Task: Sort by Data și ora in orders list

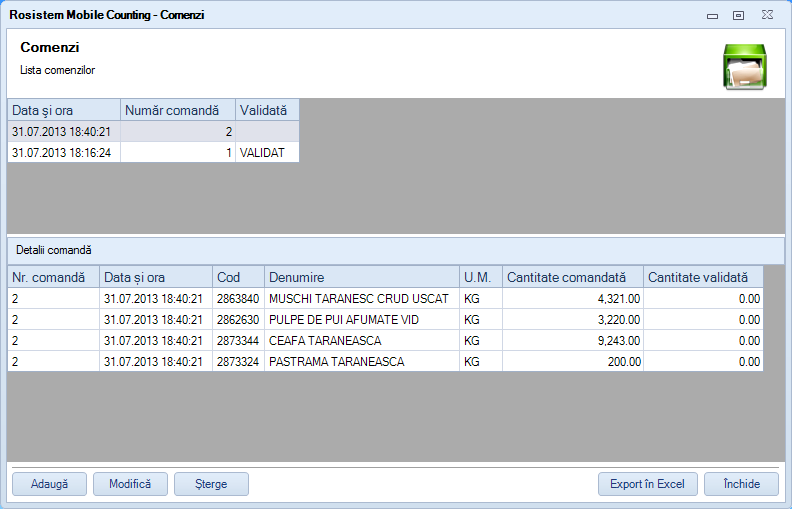Action: click(64, 110)
